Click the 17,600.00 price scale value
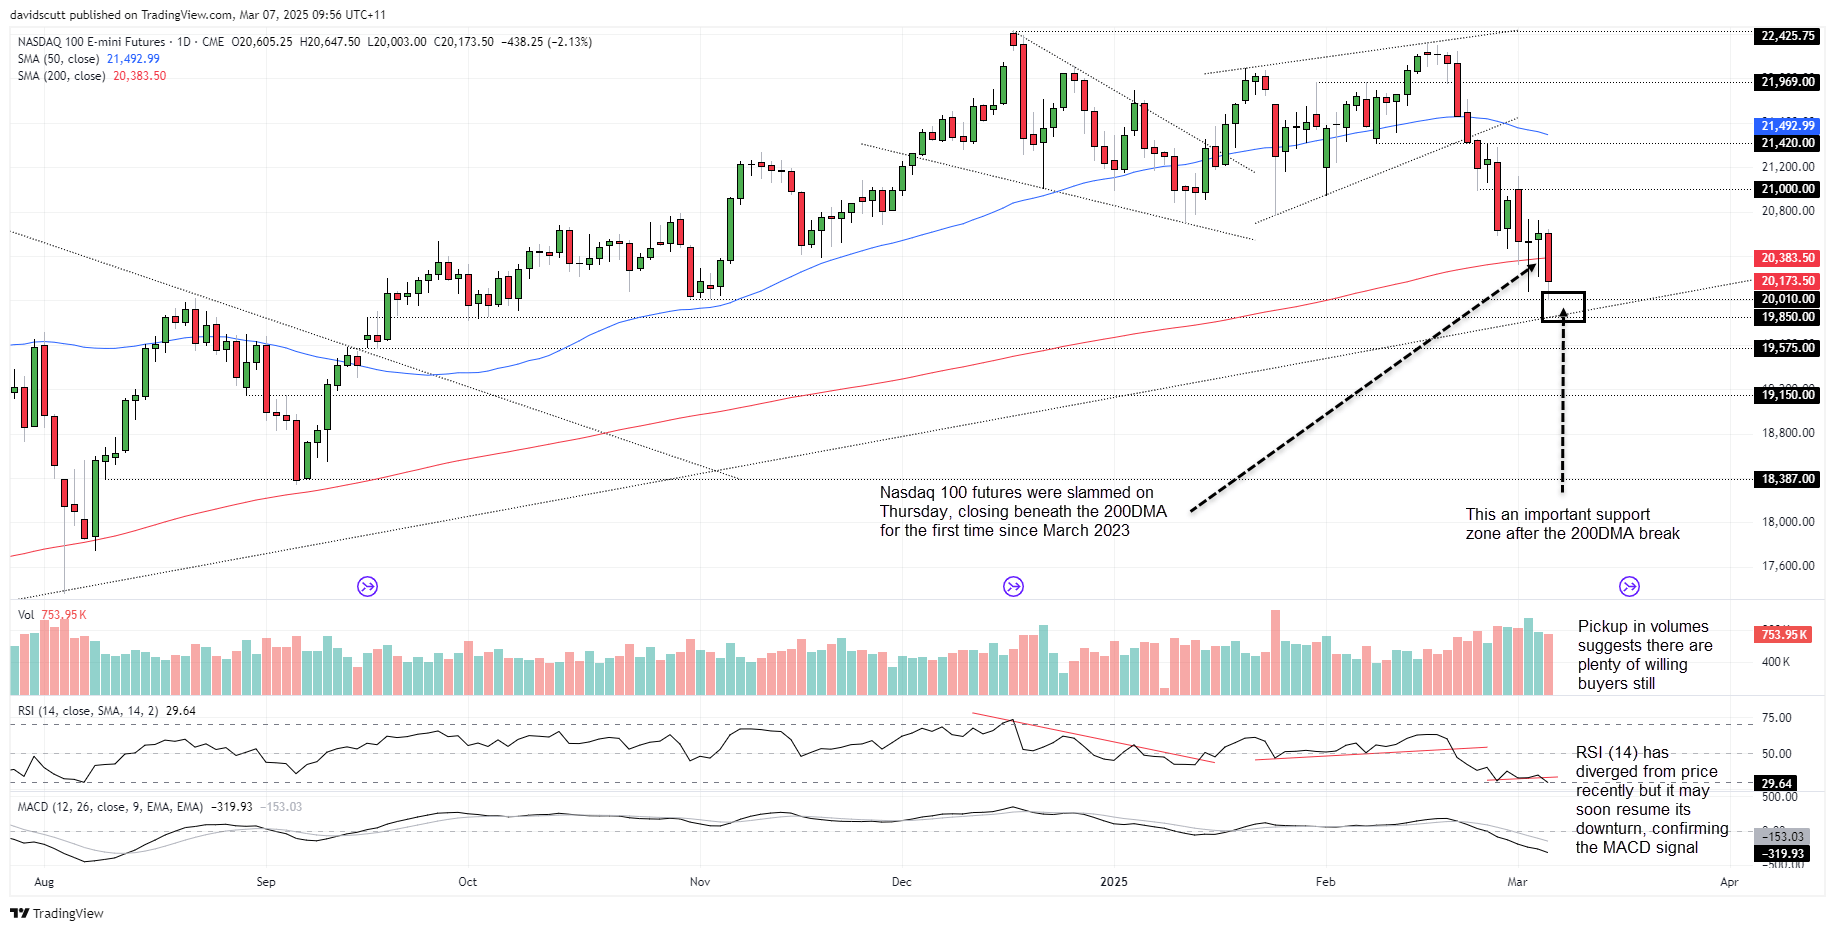The image size is (1835, 931). (x=1788, y=566)
